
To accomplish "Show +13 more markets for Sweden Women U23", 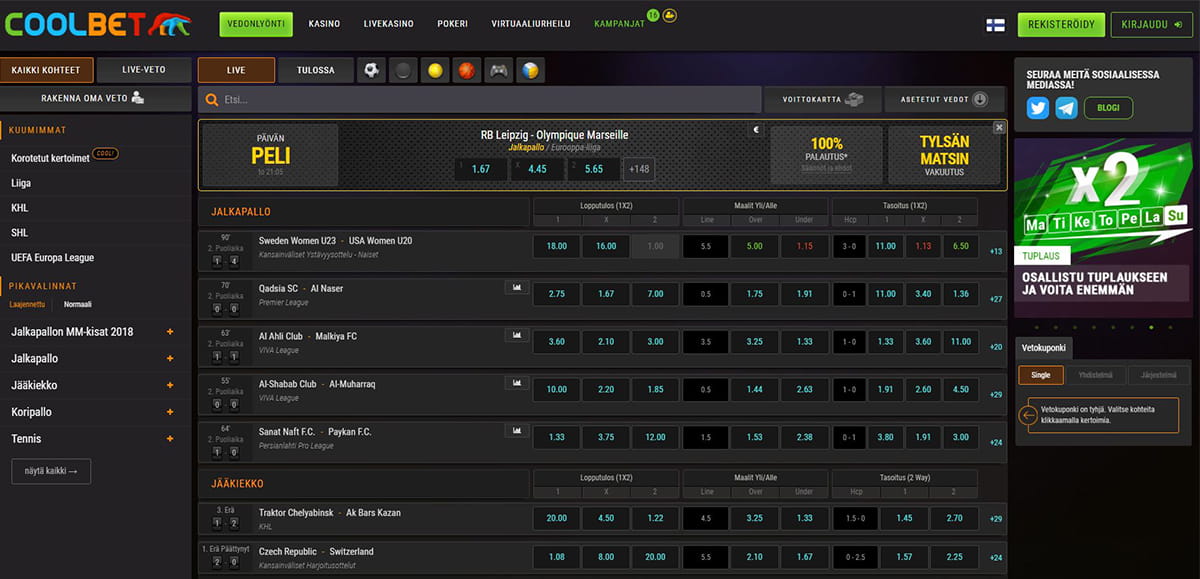I will click(996, 251).
